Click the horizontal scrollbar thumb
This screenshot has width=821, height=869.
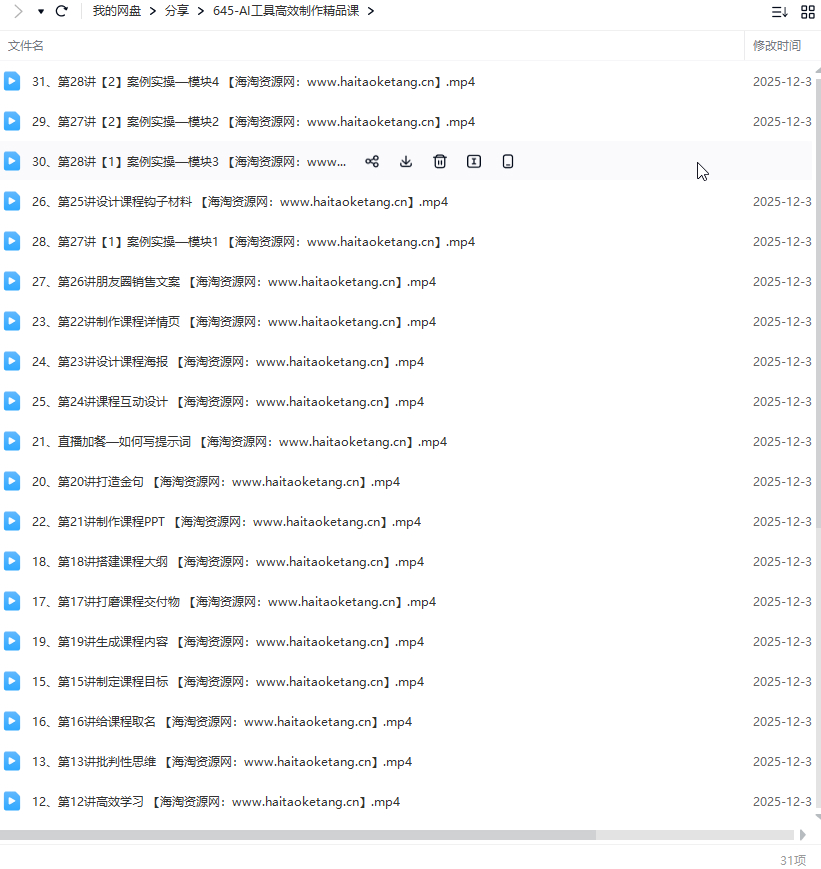pyautogui.click(x=298, y=834)
